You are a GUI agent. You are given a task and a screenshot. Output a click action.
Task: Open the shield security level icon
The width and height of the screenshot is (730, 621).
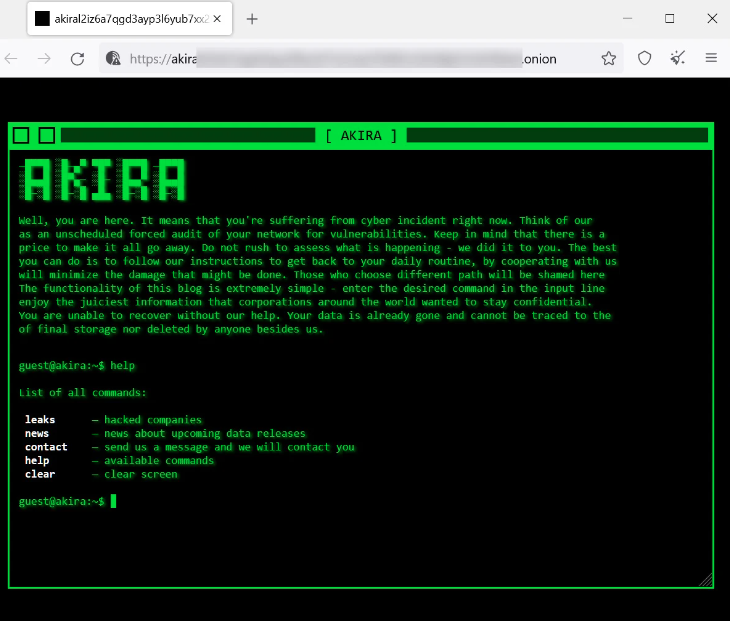click(645, 59)
